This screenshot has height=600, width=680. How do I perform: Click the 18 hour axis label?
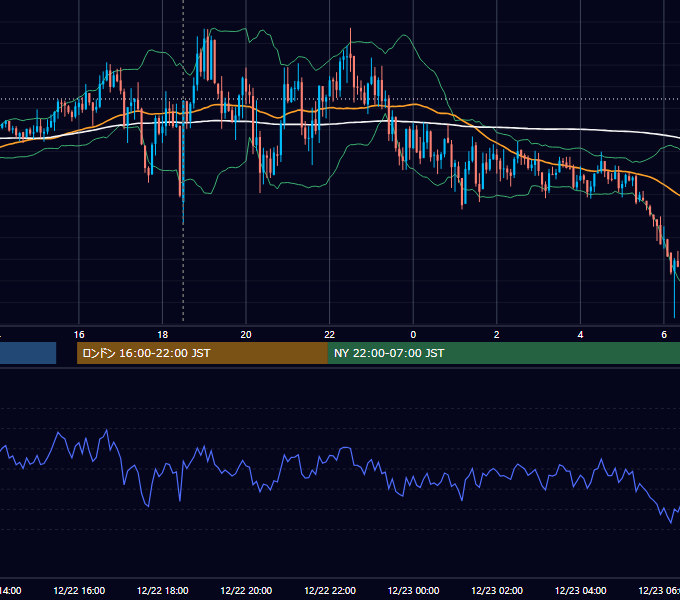click(163, 335)
